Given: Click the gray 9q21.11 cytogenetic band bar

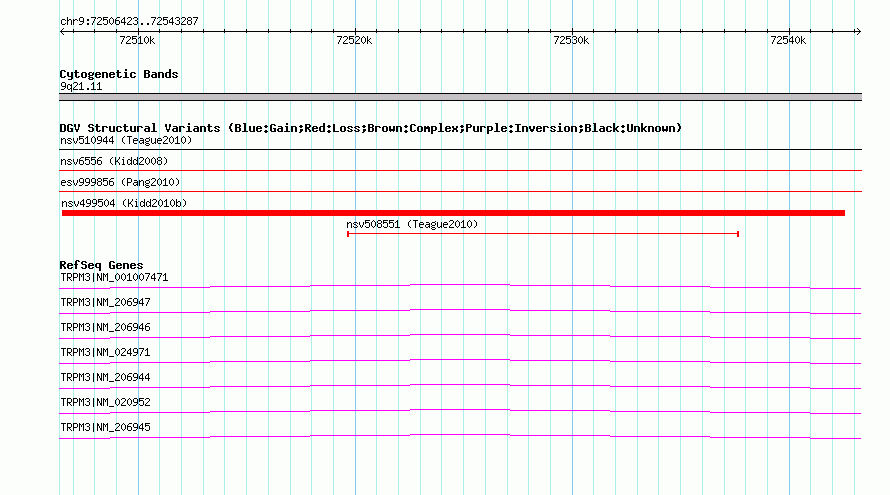Looking at the screenshot, I should (x=460, y=97).
